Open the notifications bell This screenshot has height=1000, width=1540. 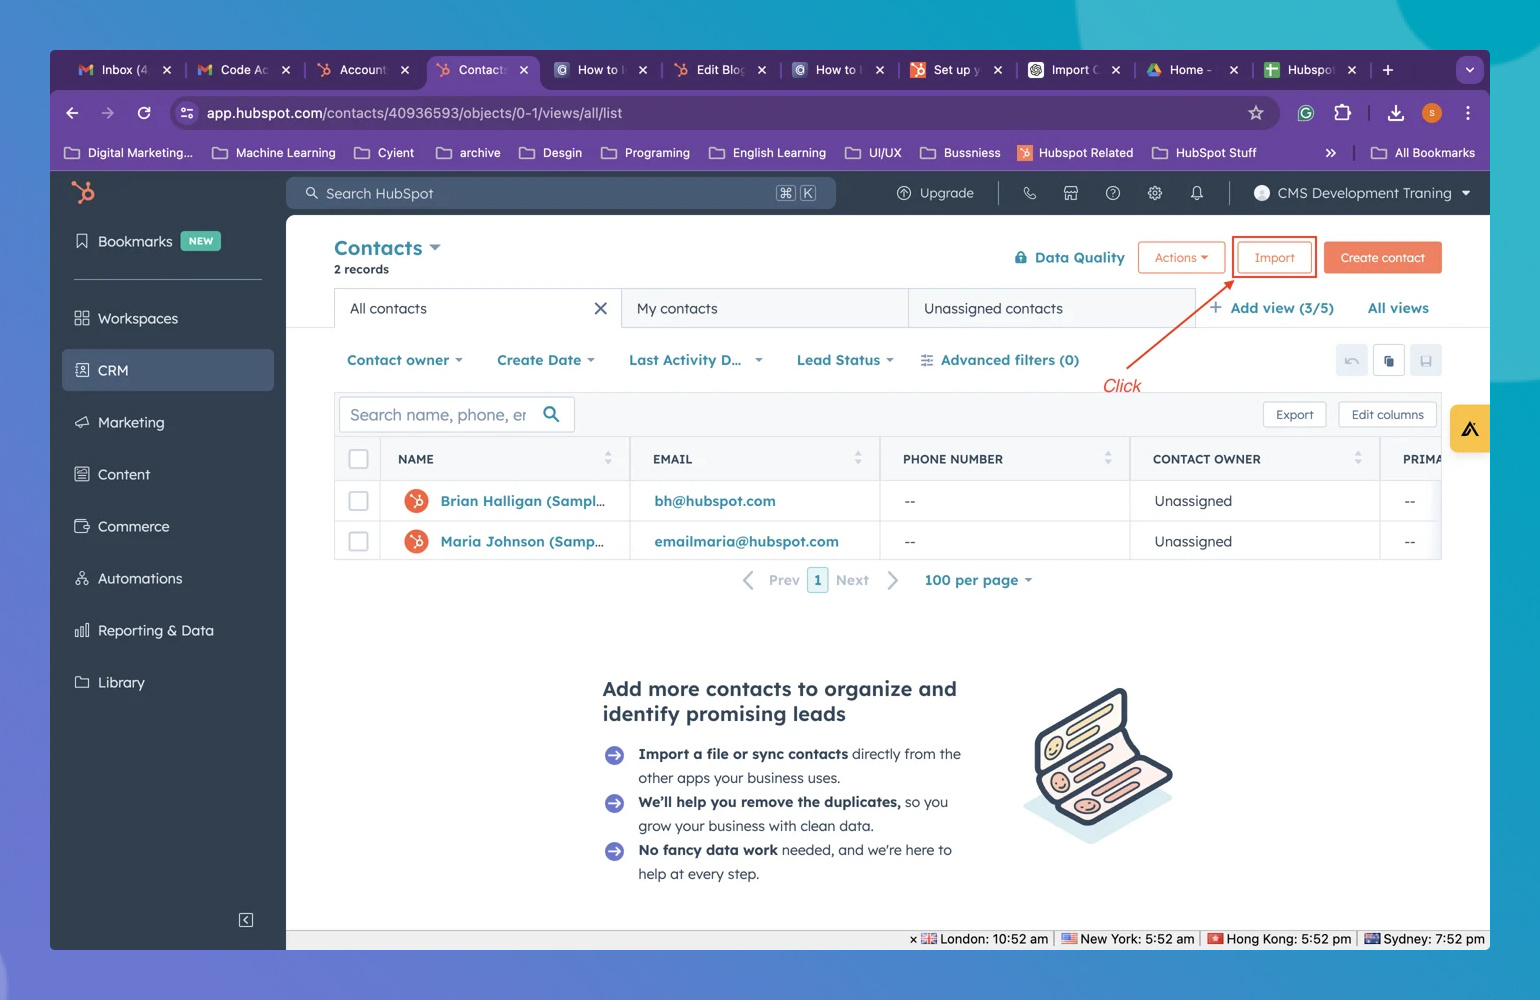1196,193
